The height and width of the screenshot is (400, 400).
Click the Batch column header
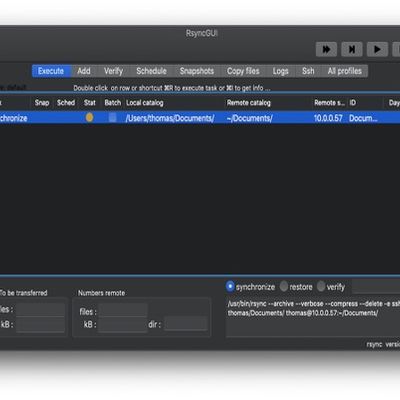point(113,103)
